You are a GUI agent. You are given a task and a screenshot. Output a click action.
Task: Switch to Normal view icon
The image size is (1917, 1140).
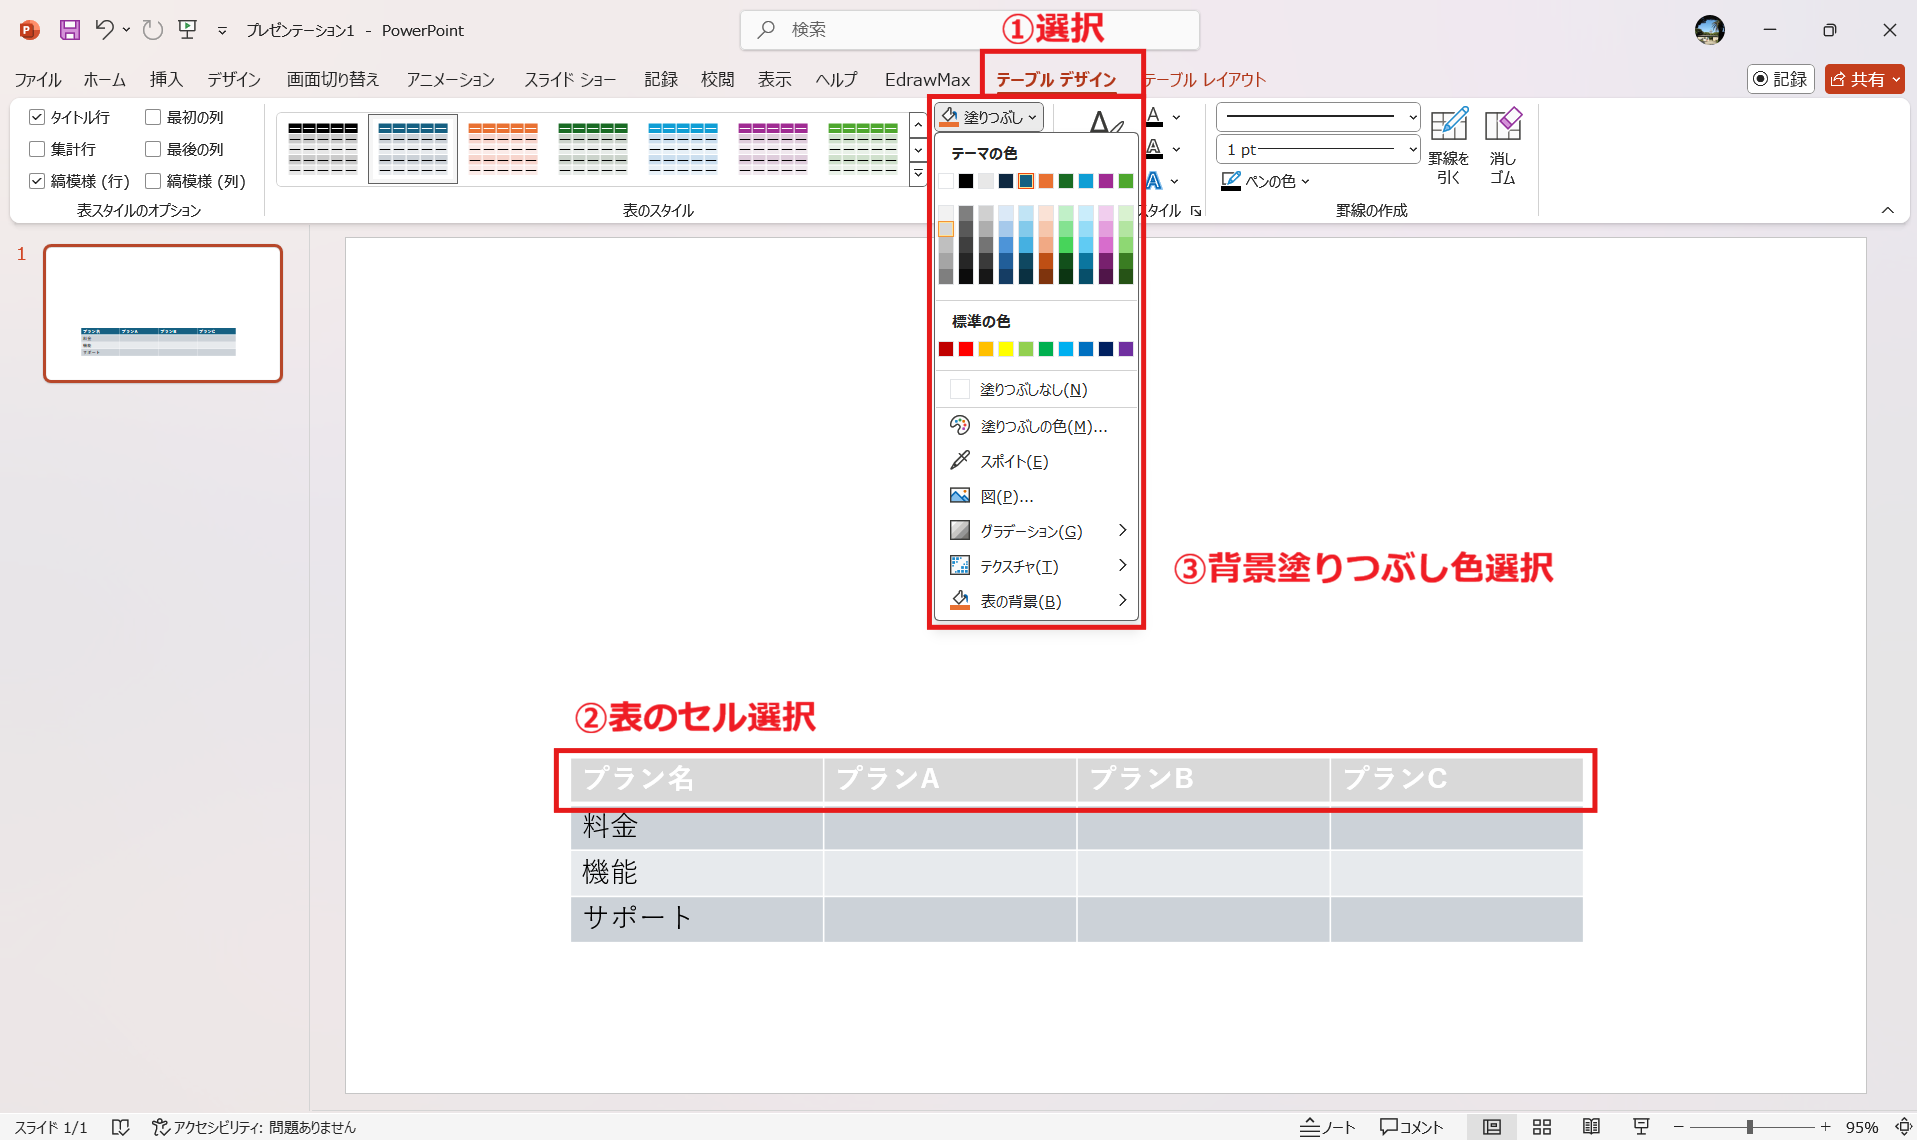(1492, 1127)
